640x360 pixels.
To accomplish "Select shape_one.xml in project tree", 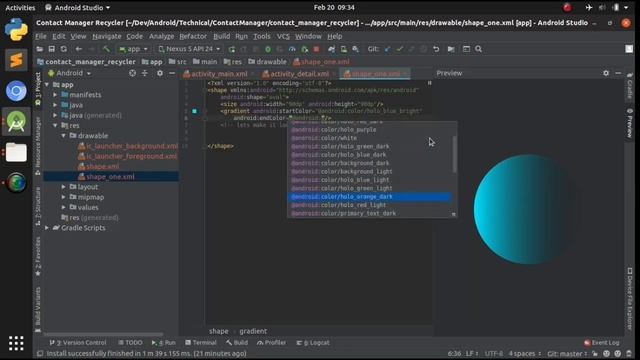I will [x=111, y=177].
